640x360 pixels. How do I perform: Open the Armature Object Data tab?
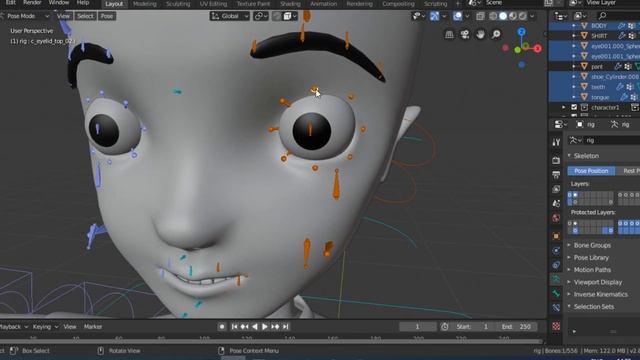pos(556,279)
